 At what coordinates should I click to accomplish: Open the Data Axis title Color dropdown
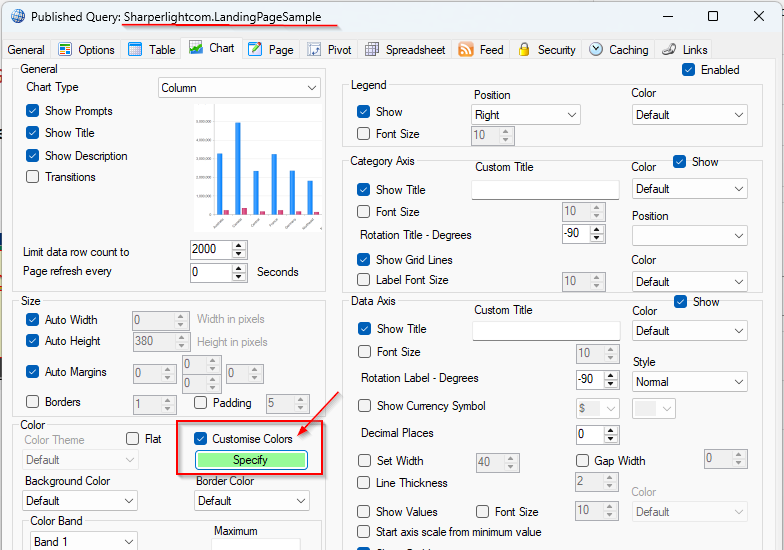coord(690,331)
